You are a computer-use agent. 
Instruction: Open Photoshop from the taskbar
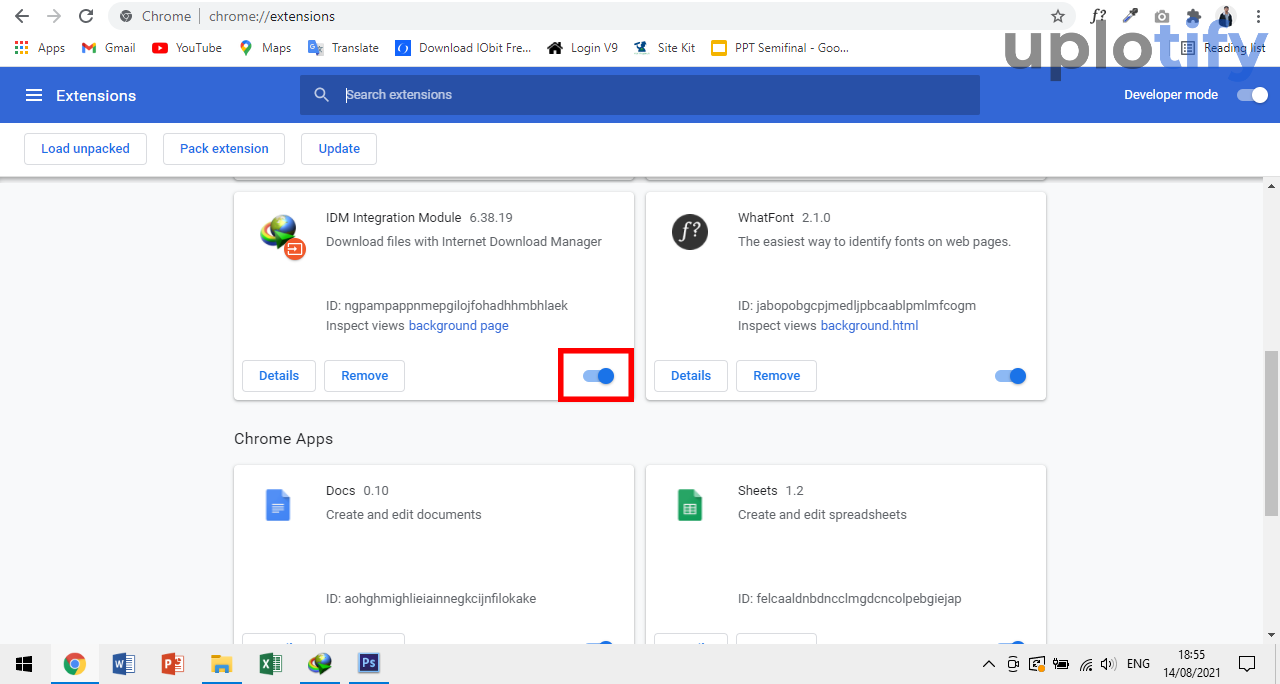click(369, 664)
